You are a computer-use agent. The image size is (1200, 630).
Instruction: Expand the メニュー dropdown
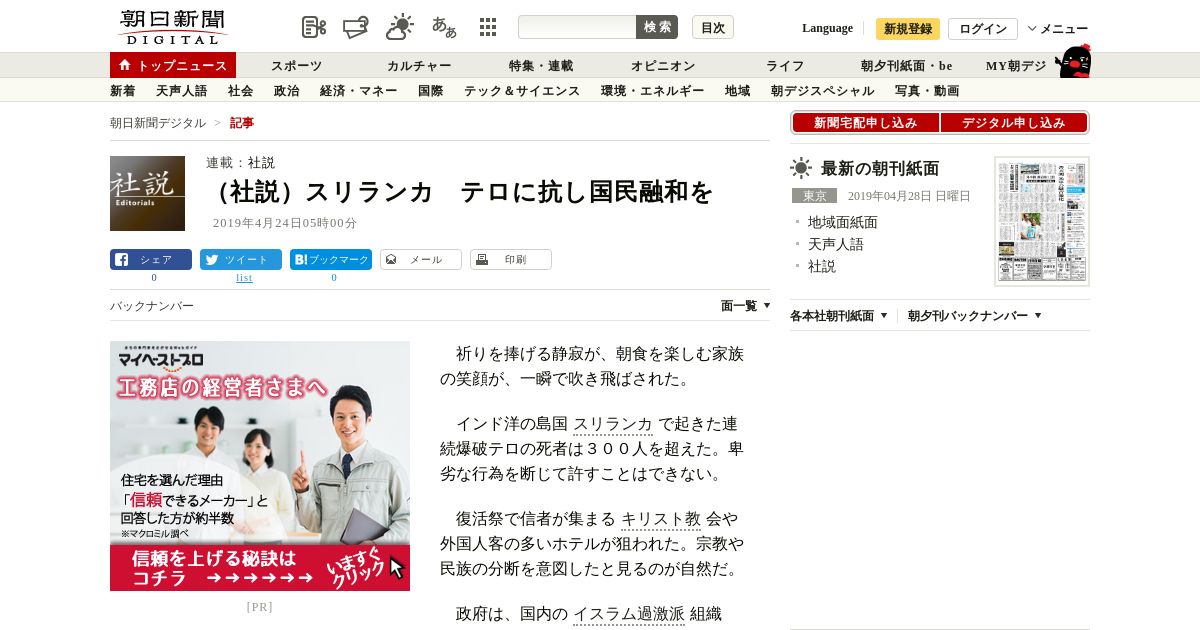coord(1058,29)
